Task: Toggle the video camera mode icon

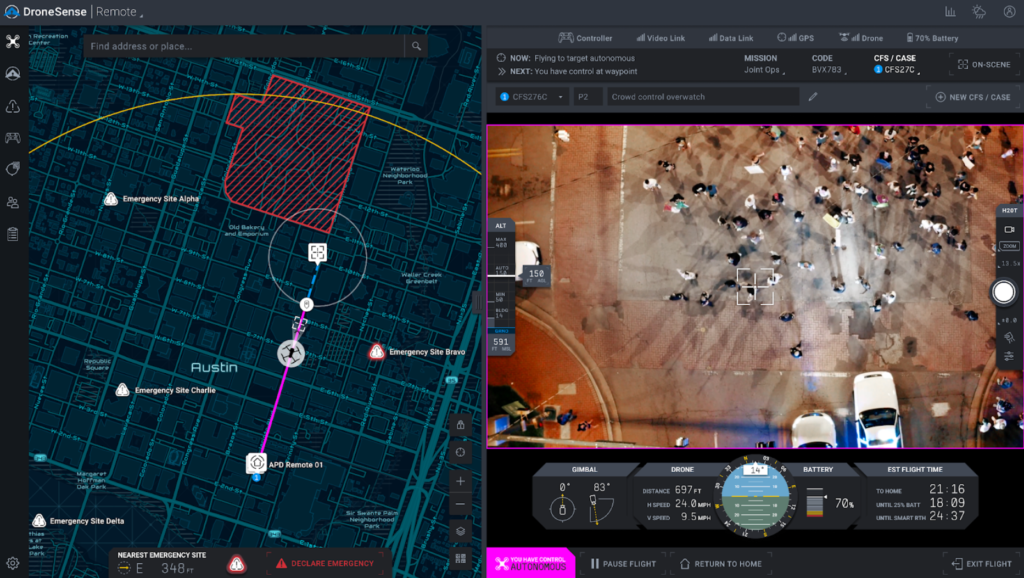Action: pyautogui.click(x=1009, y=229)
